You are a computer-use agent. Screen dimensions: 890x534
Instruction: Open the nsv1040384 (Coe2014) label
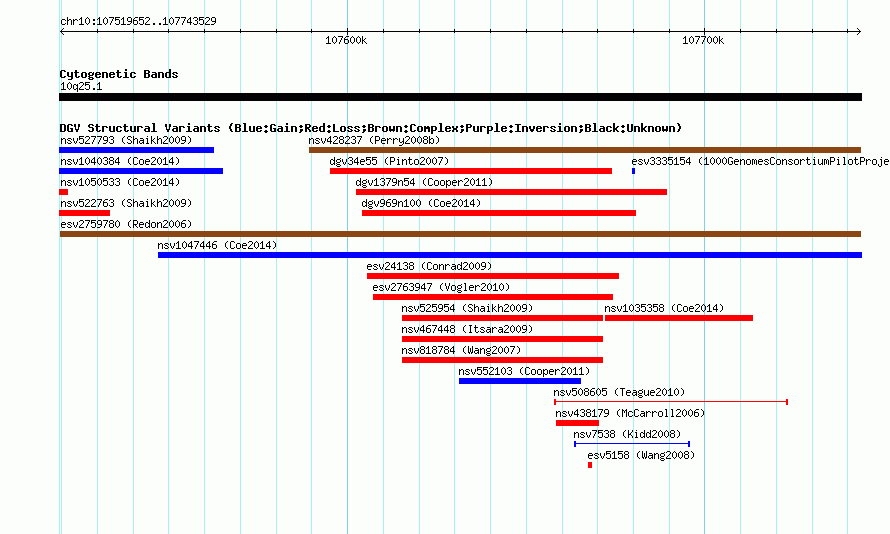[x=120, y=161]
